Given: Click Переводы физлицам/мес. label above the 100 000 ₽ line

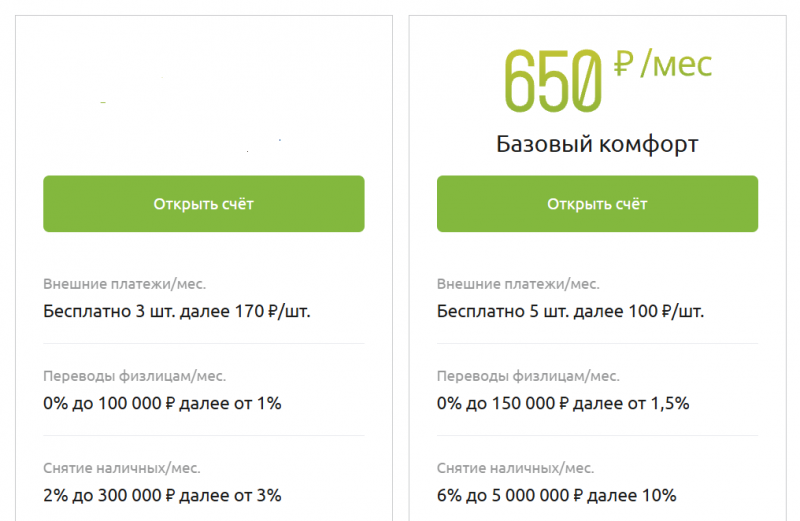Looking at the screenshot, I should tap(135, 376).
